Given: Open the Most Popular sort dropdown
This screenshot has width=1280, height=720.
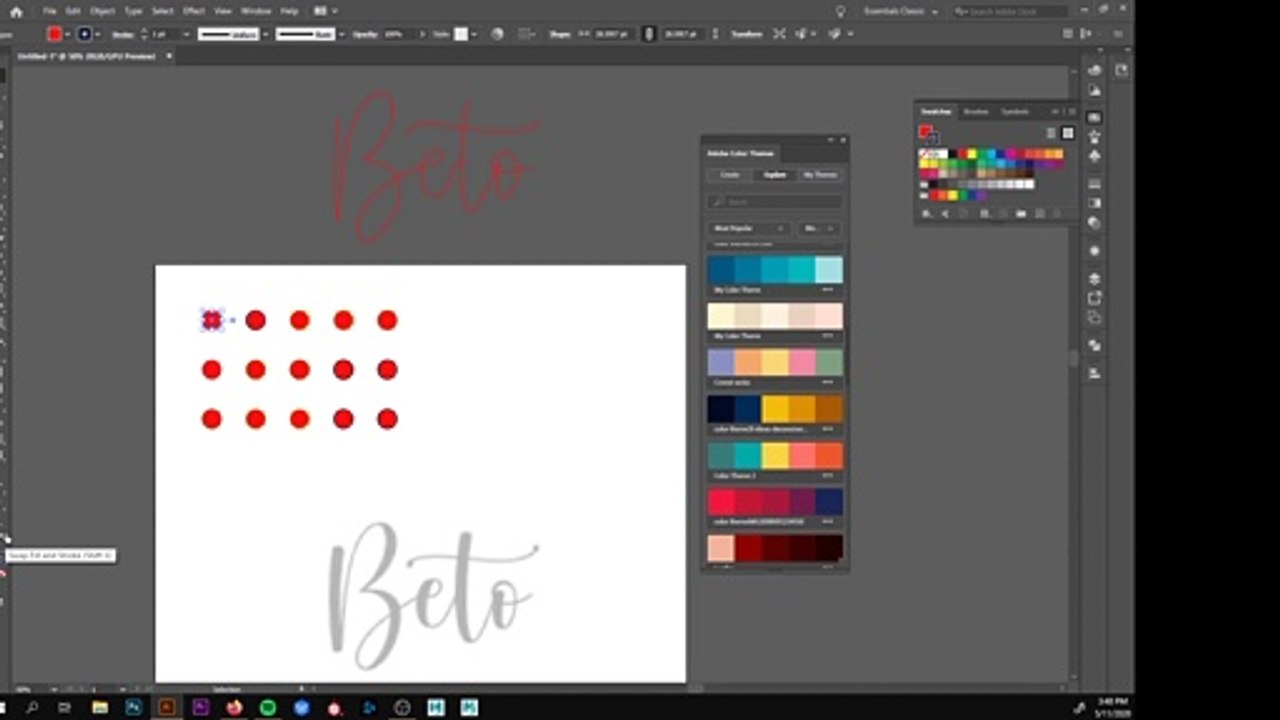Looking at the screenshot, I should (x=750, y=228).
